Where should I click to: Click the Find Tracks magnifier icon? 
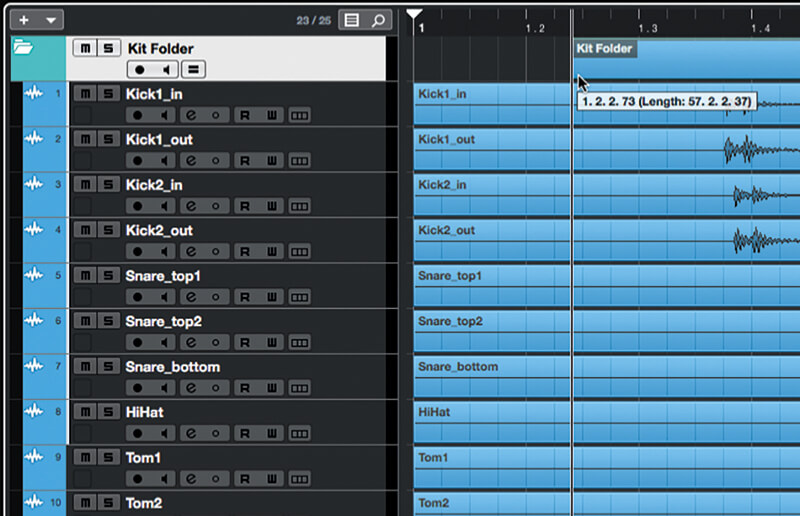379,20
